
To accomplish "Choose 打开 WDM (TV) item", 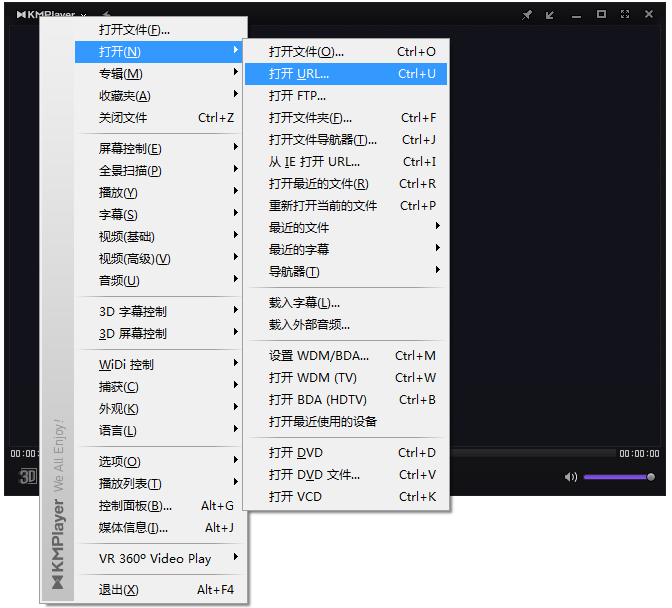I will 346,377.
